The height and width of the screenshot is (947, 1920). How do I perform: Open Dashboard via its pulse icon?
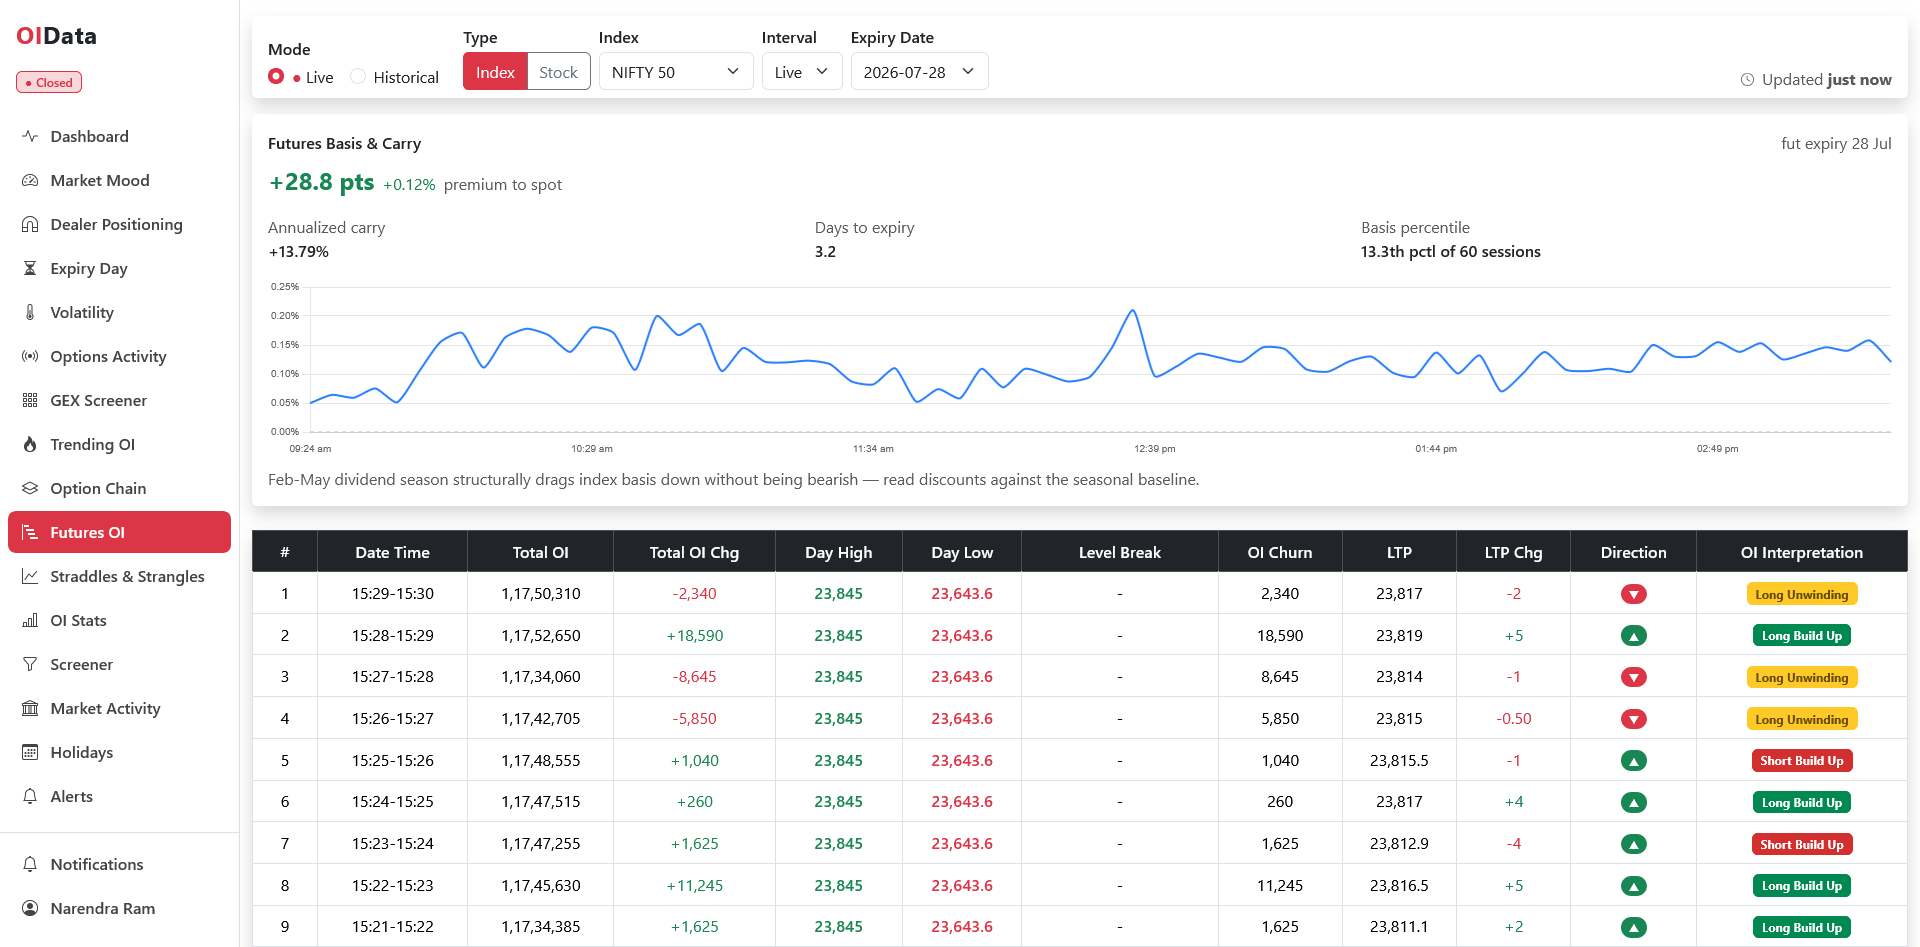click(30, 136)
